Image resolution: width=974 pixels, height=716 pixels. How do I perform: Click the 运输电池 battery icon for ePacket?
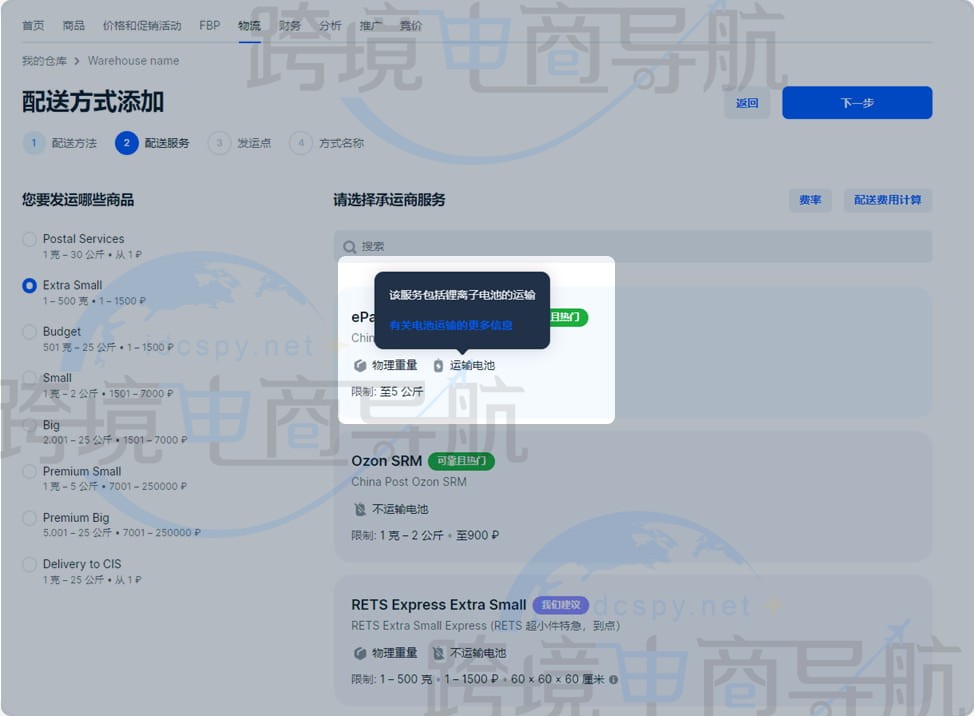[438, 365]
